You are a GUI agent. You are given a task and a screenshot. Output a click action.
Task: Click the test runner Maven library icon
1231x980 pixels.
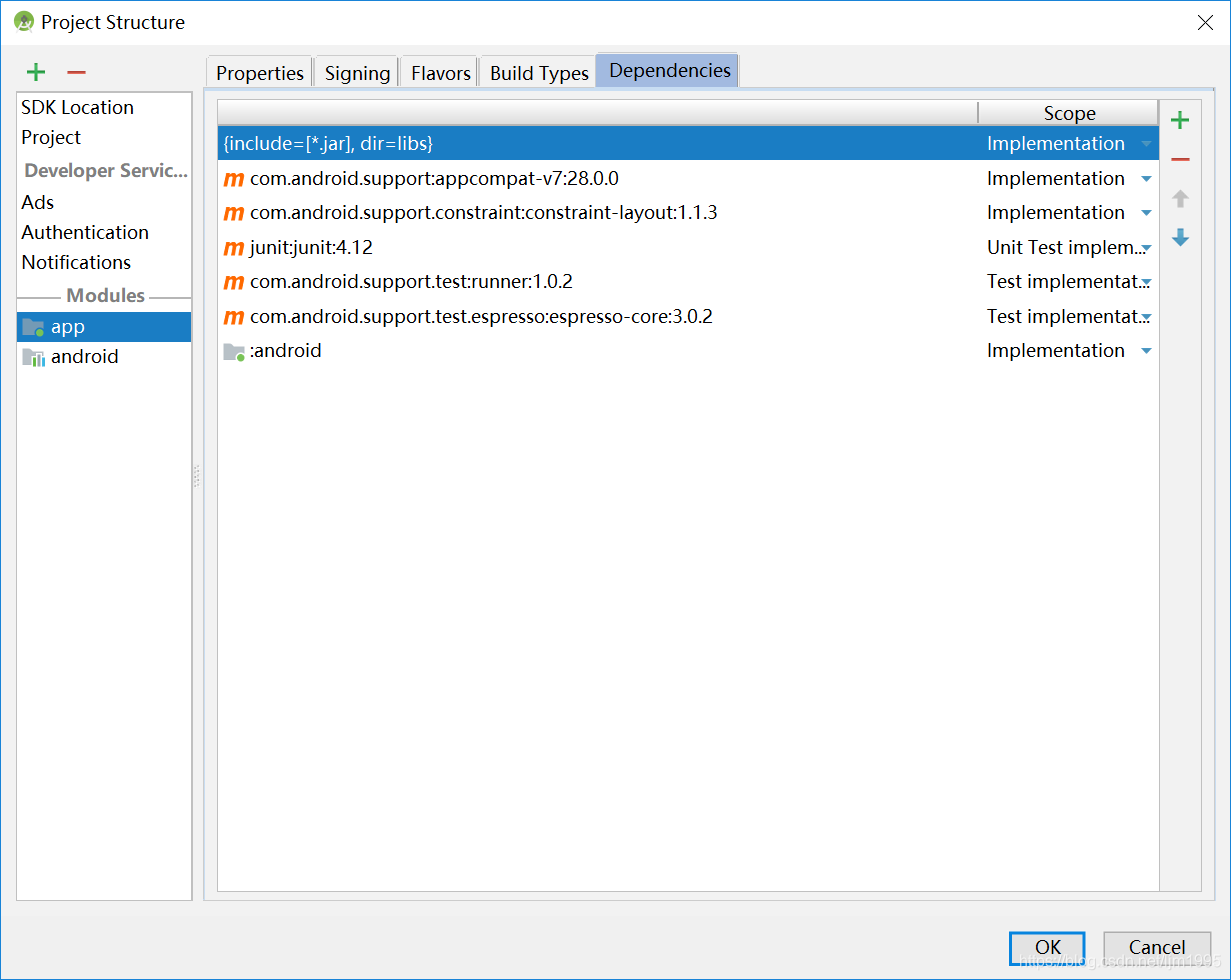coord(234,282)
